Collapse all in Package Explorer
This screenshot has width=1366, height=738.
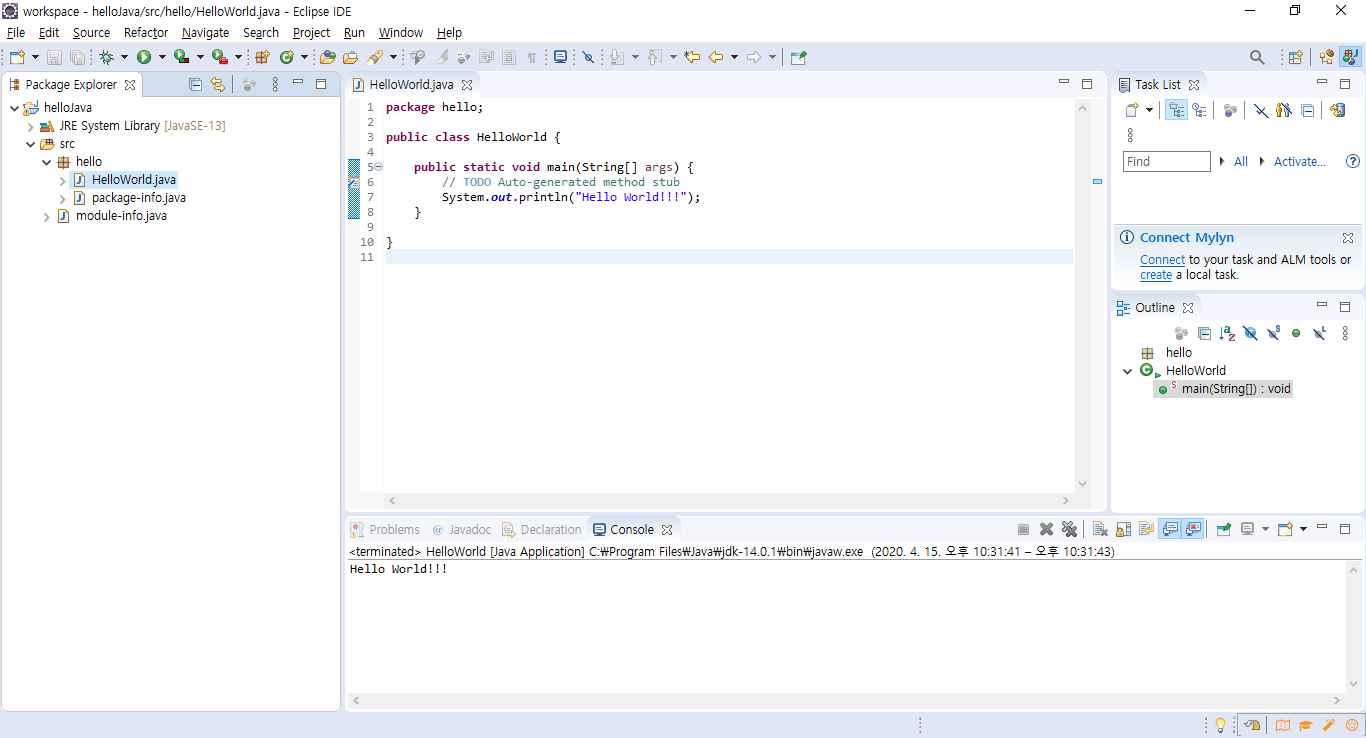(x=196, y=85)
